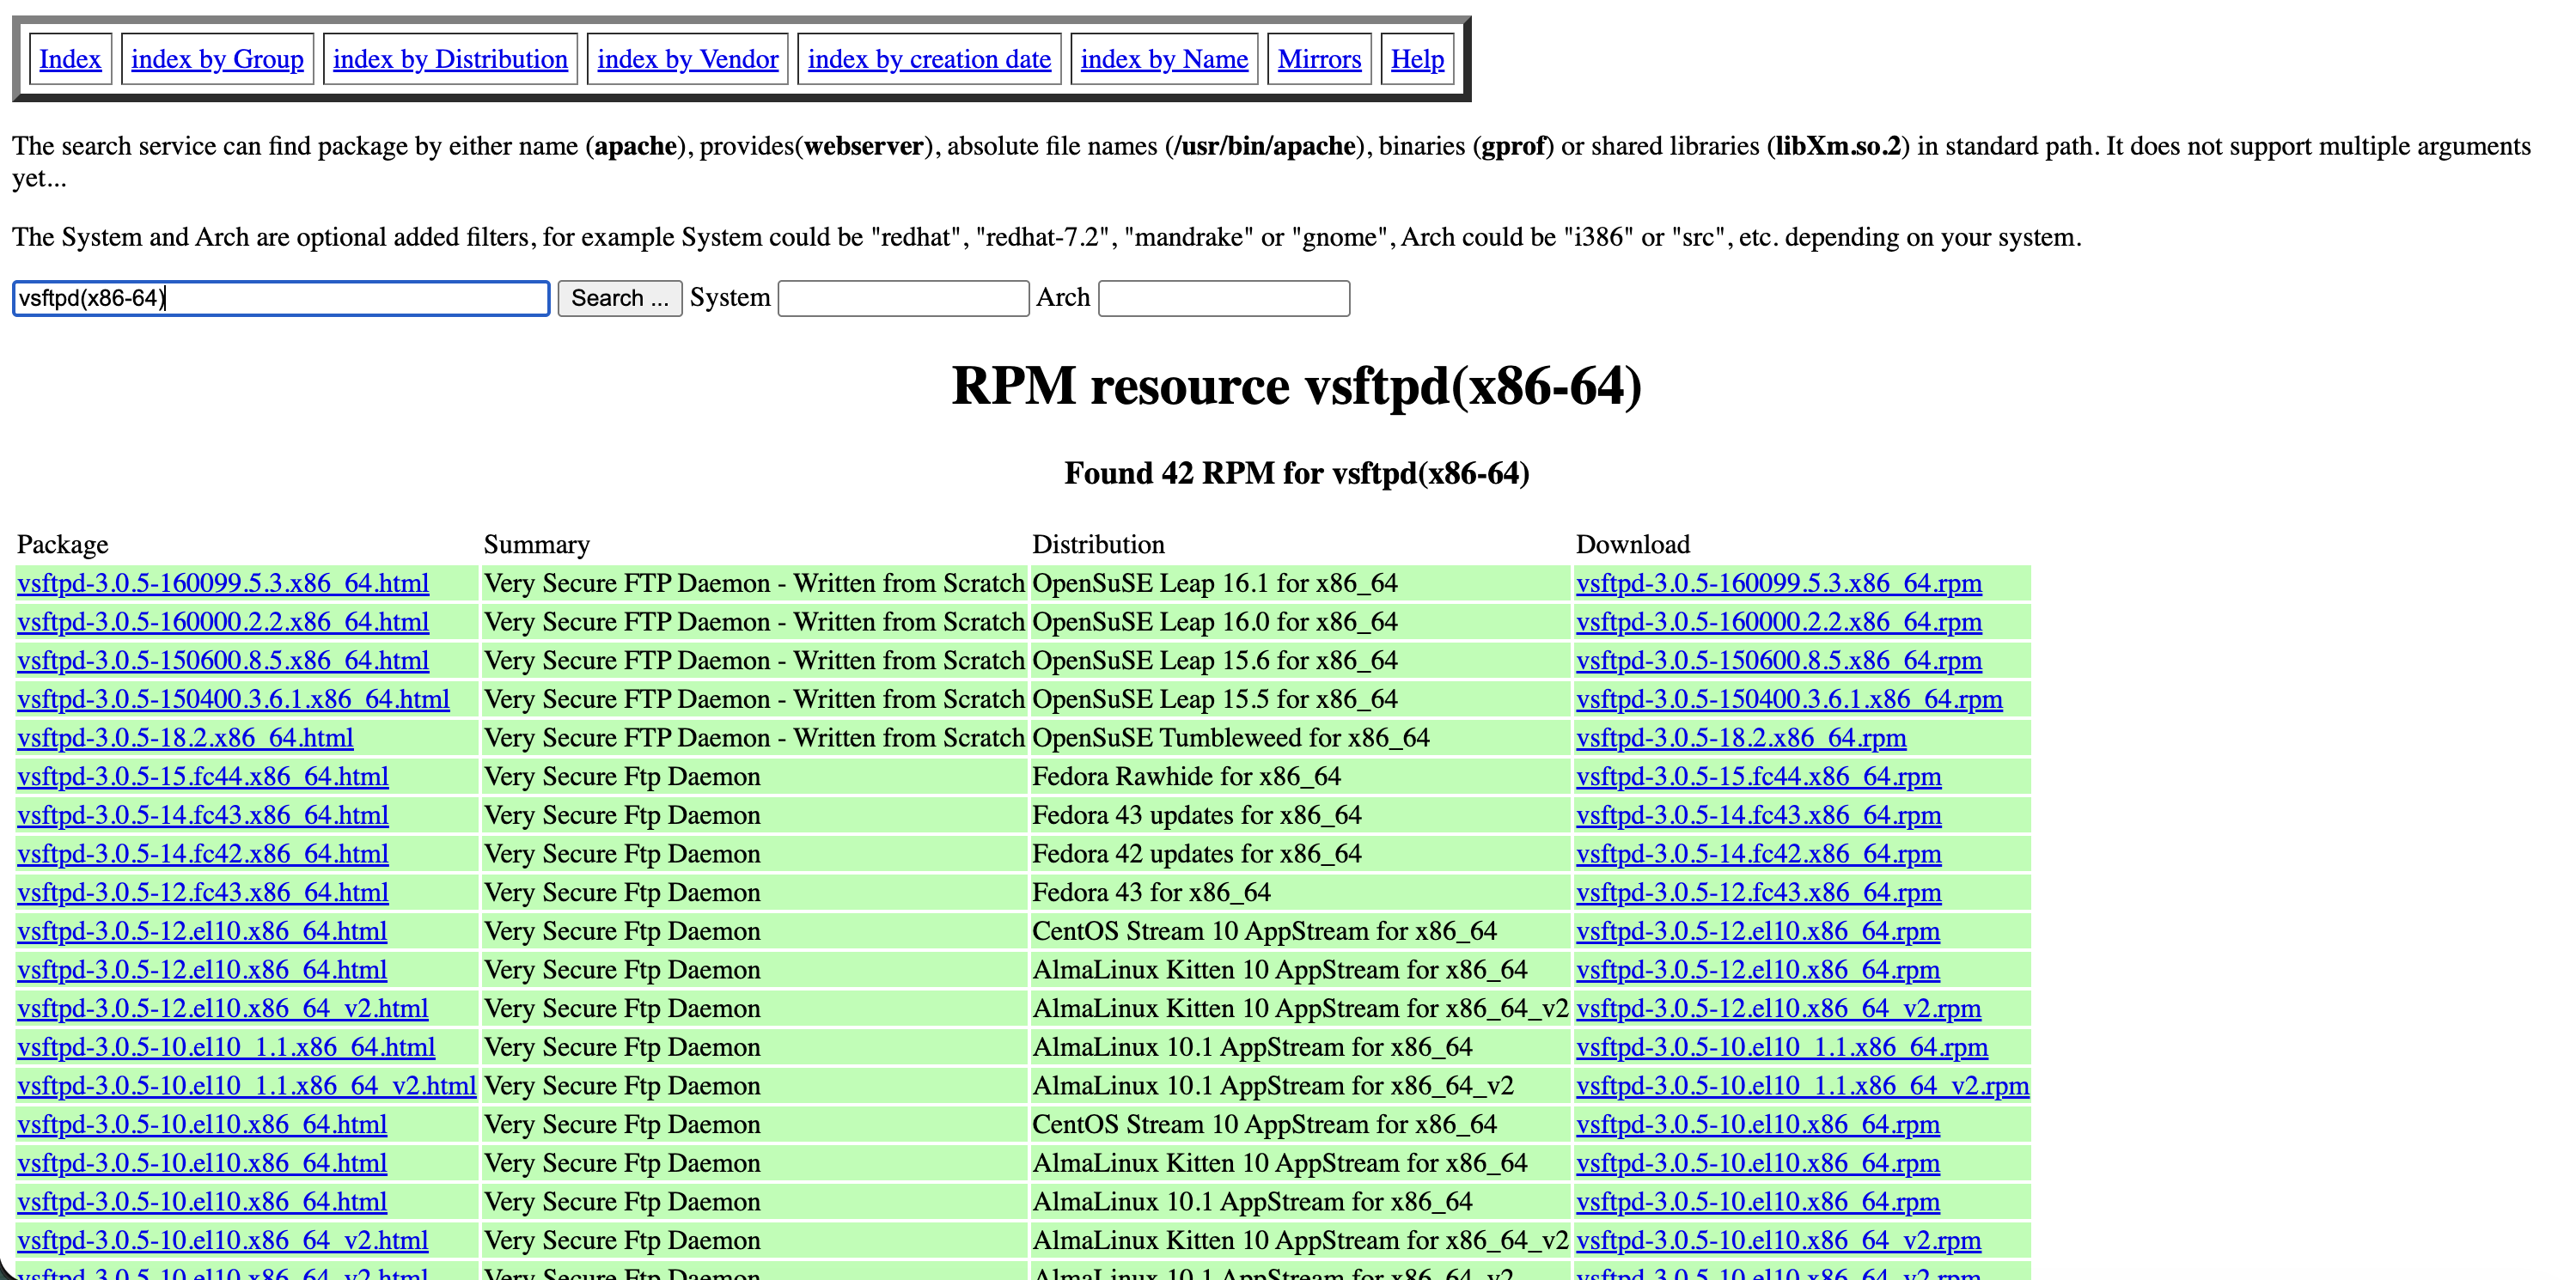Screen dimensions: 2576x1280
Task: Open vsftpd-3.0.5-14.fc42.x86_64.html package page
Action: pos(203,854)
